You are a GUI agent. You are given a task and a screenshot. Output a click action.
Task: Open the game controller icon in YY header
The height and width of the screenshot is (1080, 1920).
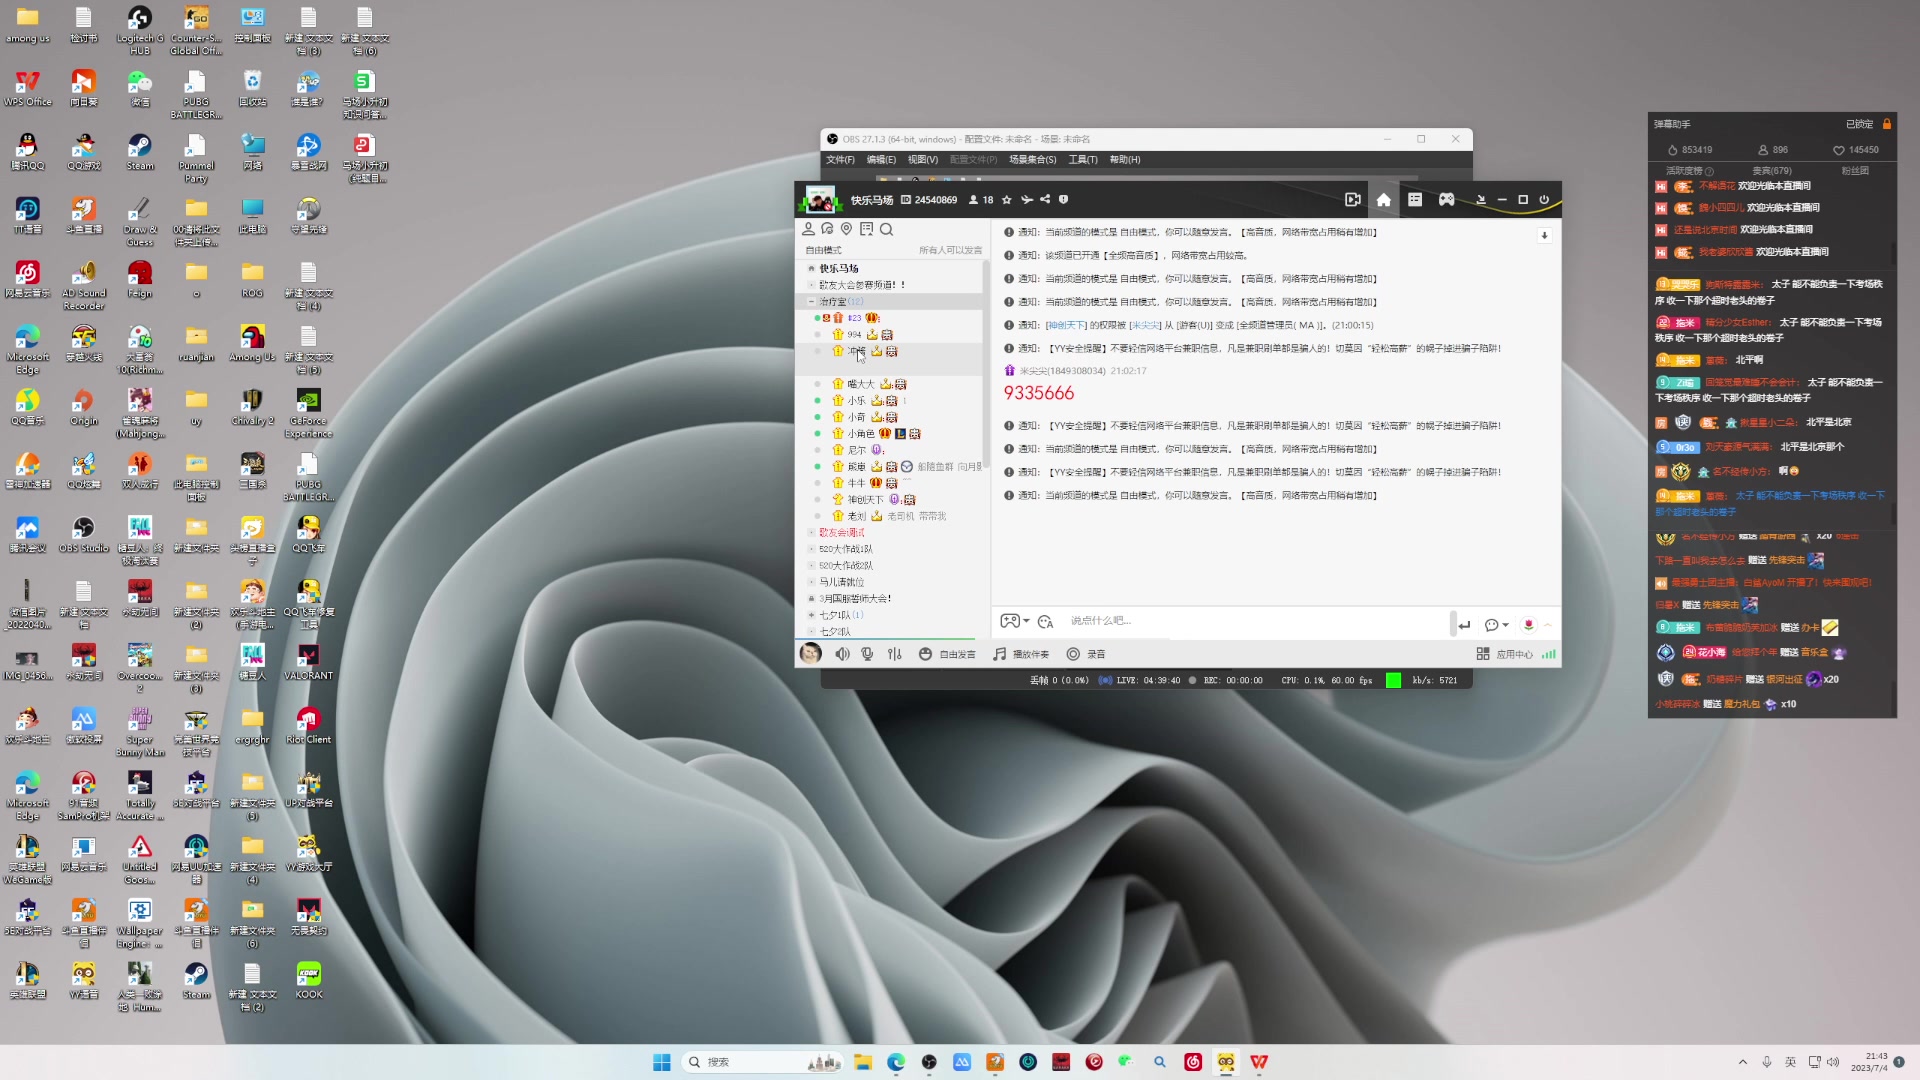coord(1447,200)
